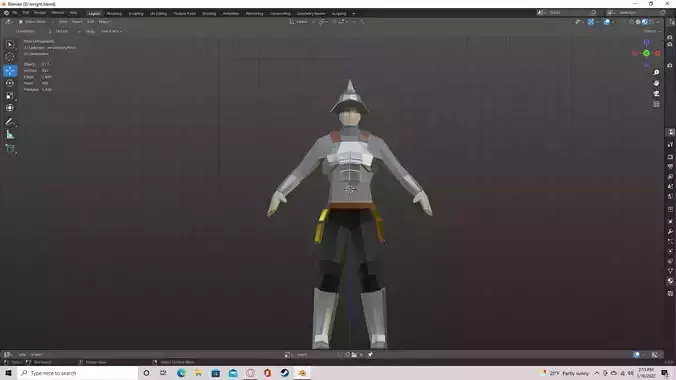Switch to the Sculpting workspace tab
Image resolution: width=676 pixels, height=380 pixels.
(136, 13)
